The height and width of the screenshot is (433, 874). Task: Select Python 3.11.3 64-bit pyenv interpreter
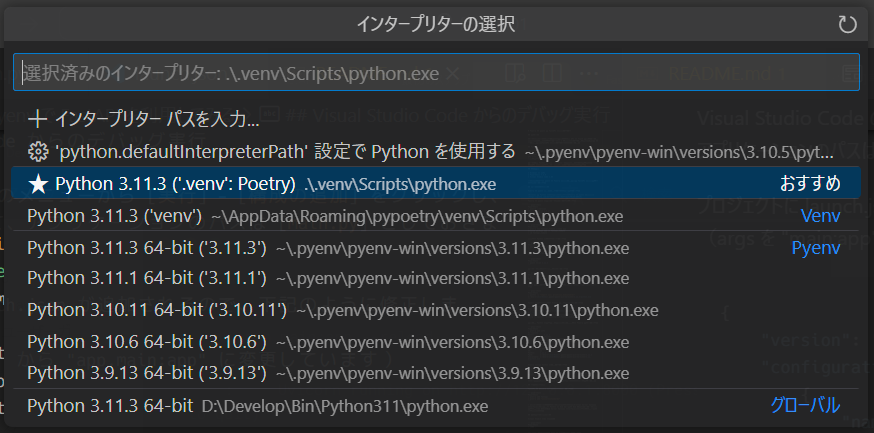[436, 247]
